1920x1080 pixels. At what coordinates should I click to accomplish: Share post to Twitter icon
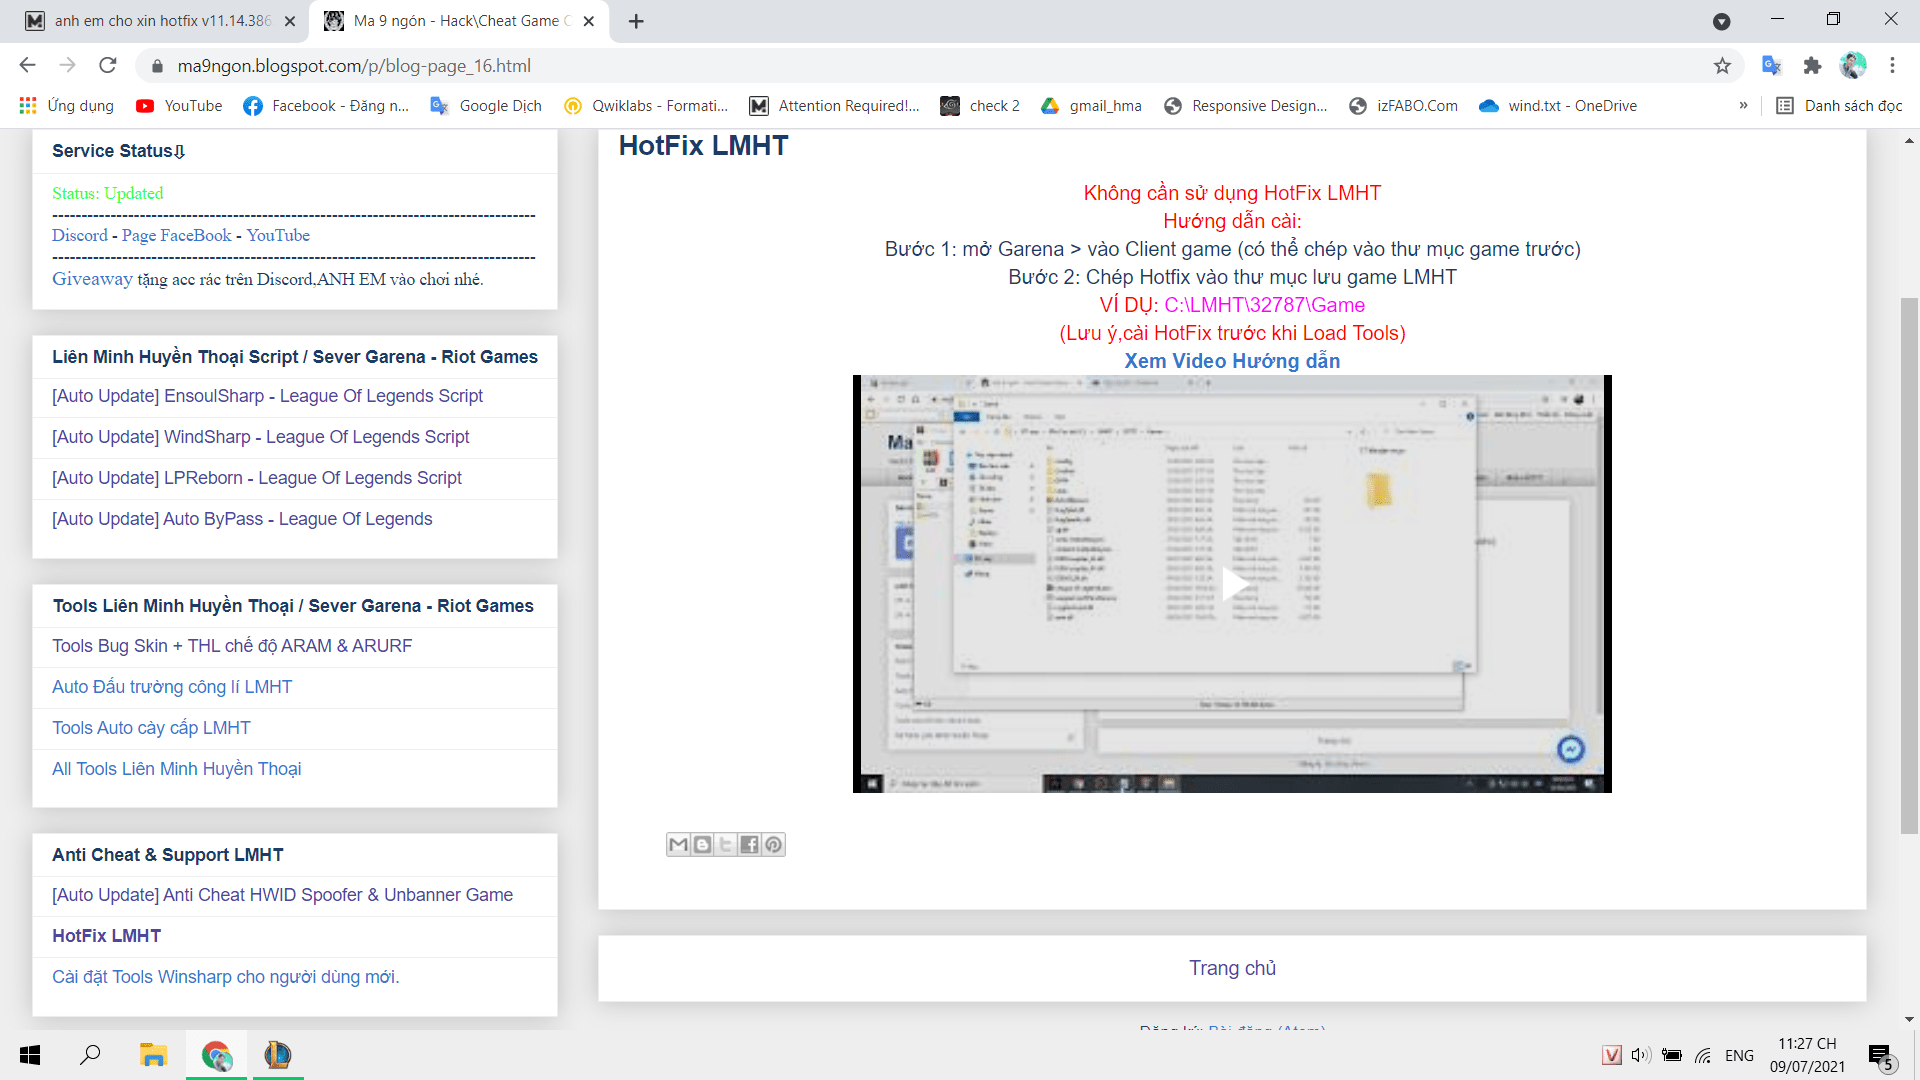pos(726,845)
